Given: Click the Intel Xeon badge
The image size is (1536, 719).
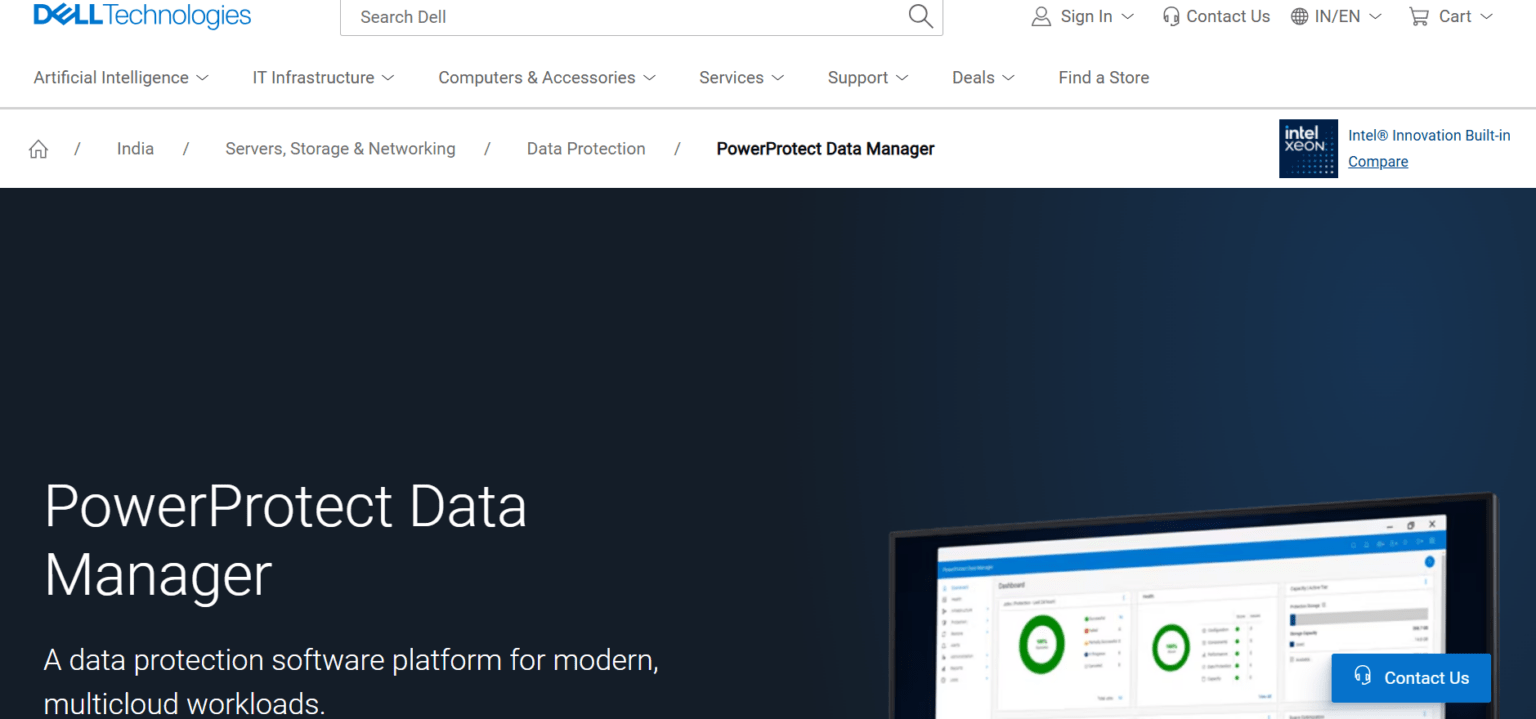Looking at the screenshot, I should [x=1308, y=148].
